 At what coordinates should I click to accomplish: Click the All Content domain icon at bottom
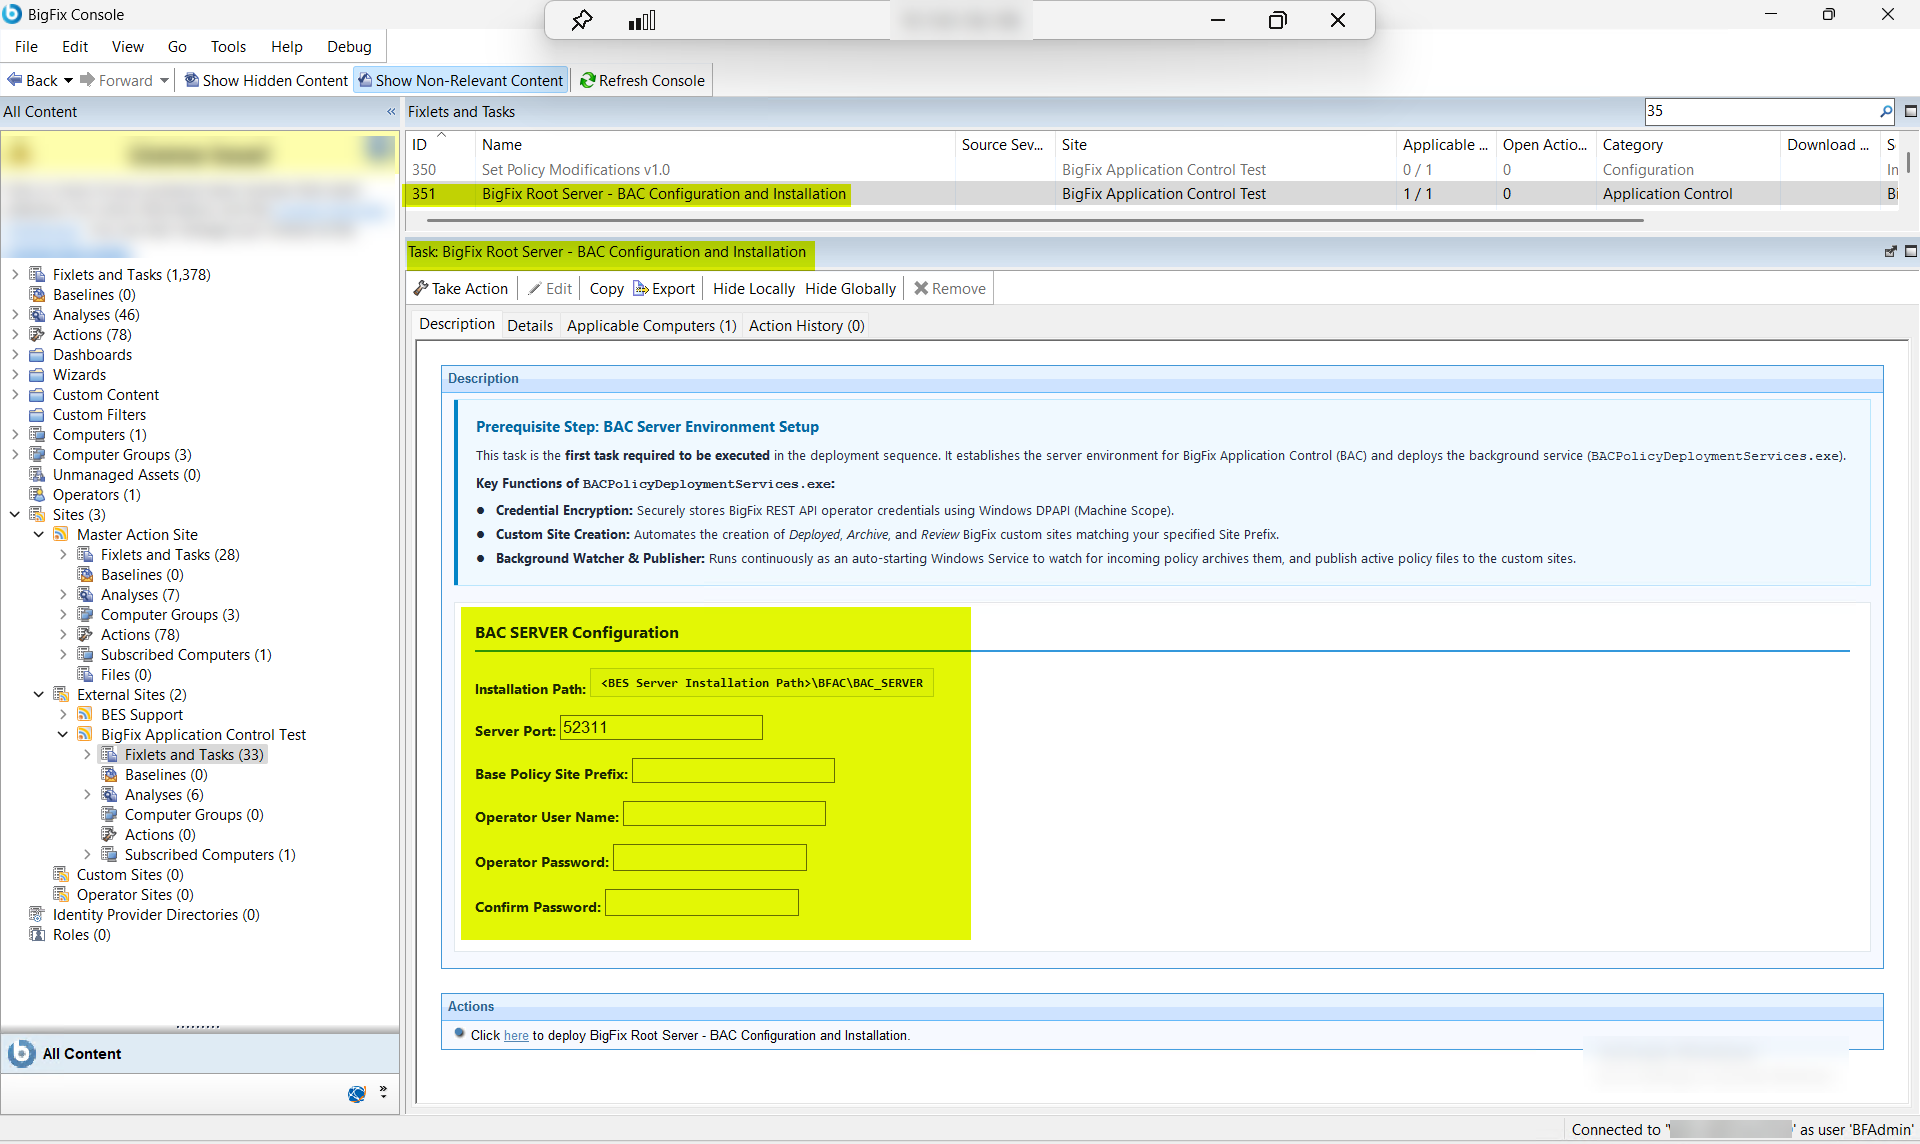pyautogui.click(x=21, y=1053)
